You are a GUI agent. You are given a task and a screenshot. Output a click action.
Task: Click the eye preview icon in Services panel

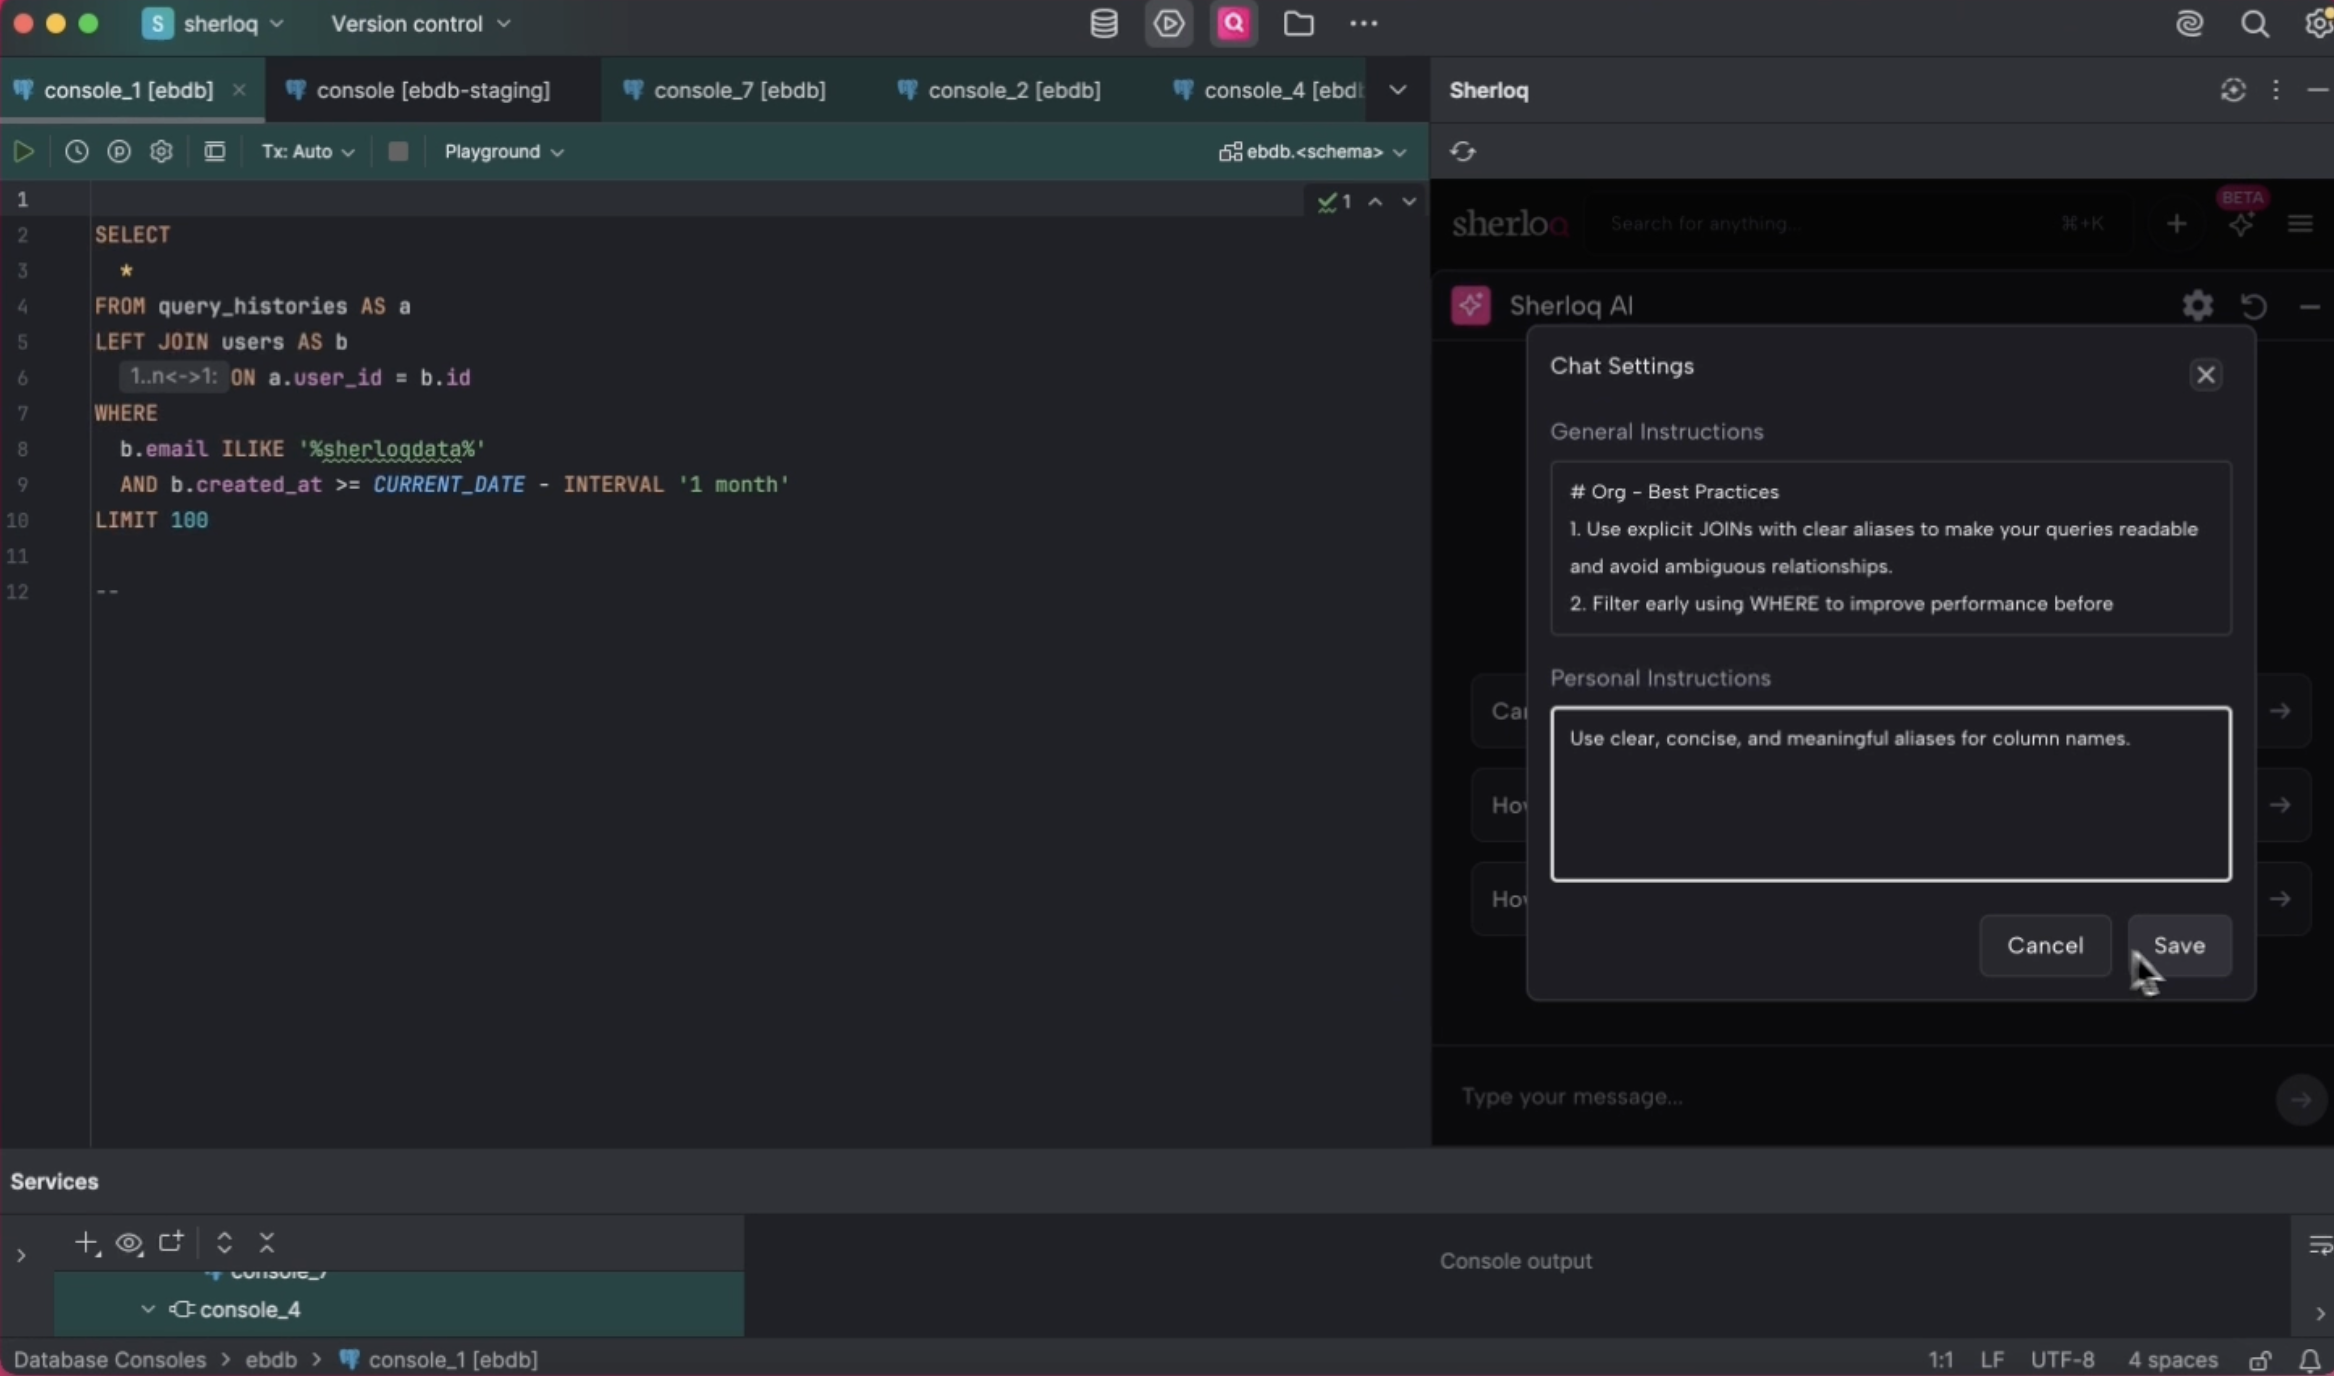click(128, 1244)
